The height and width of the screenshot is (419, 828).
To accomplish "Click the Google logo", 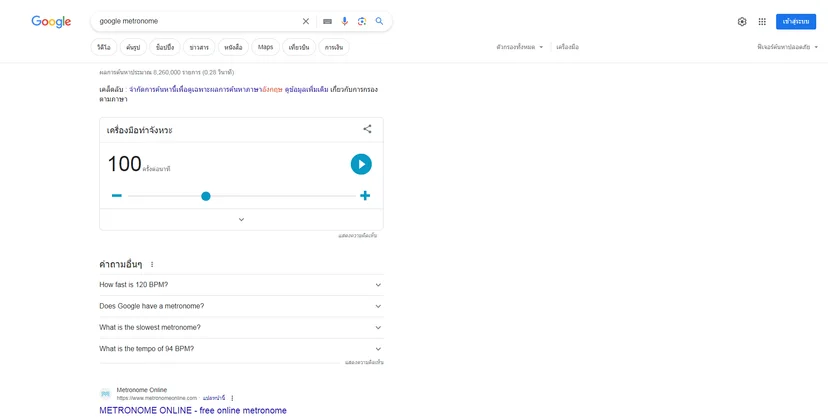I will pos(51,22).
